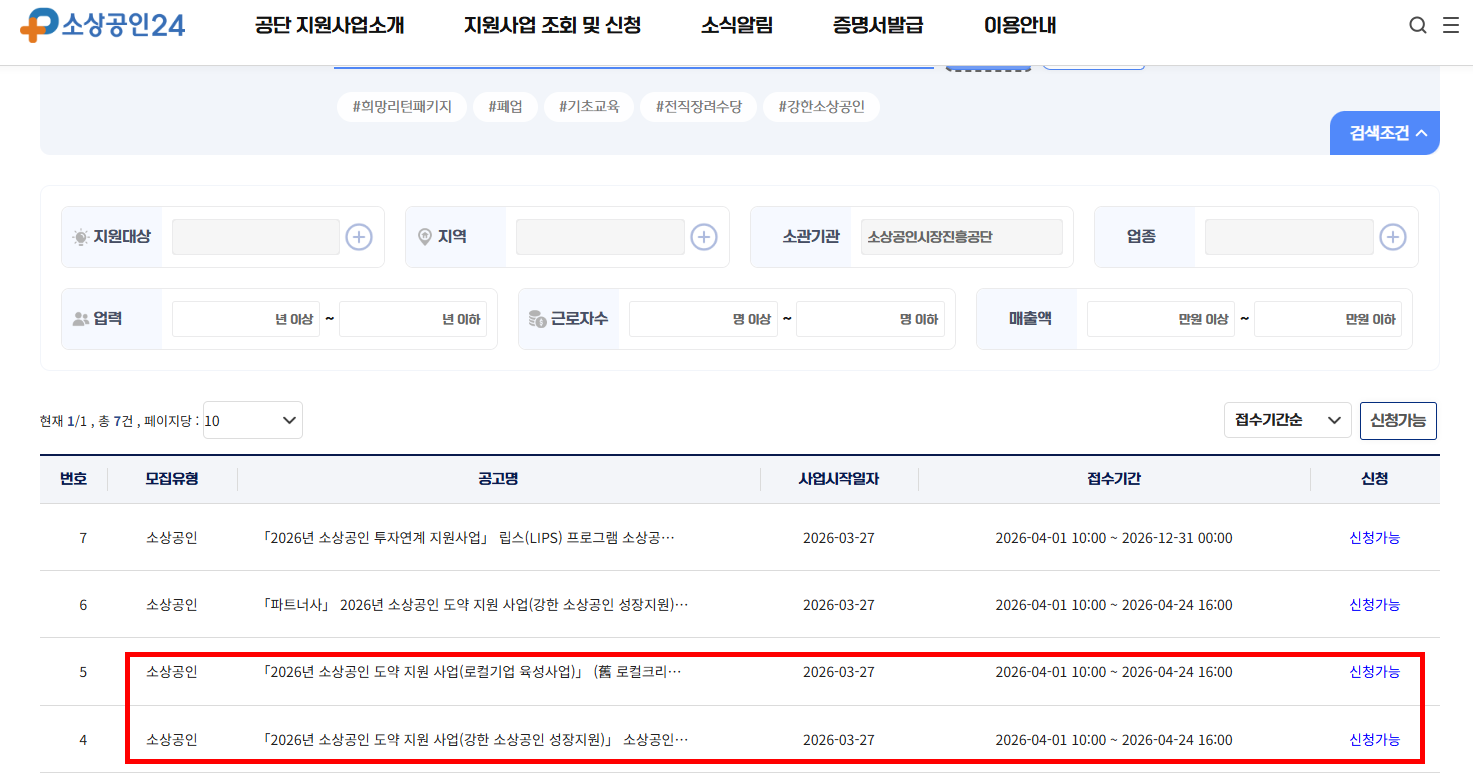The width and height of the screenshot is (1473, 776).
Task: Open the 접수기간순 sort dropdown
Action: point(1288,421)
